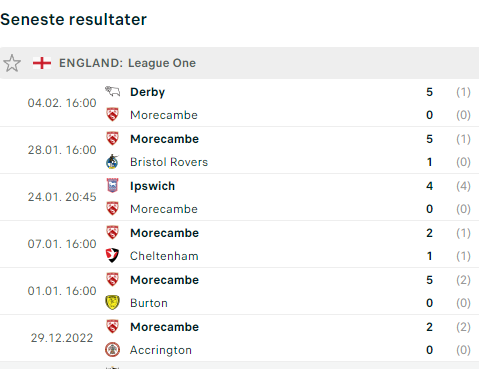The image size is (479, 369).
Task: Click Ipswich's final score of 4
Action: pyautogui.click(x=429, y=186)
